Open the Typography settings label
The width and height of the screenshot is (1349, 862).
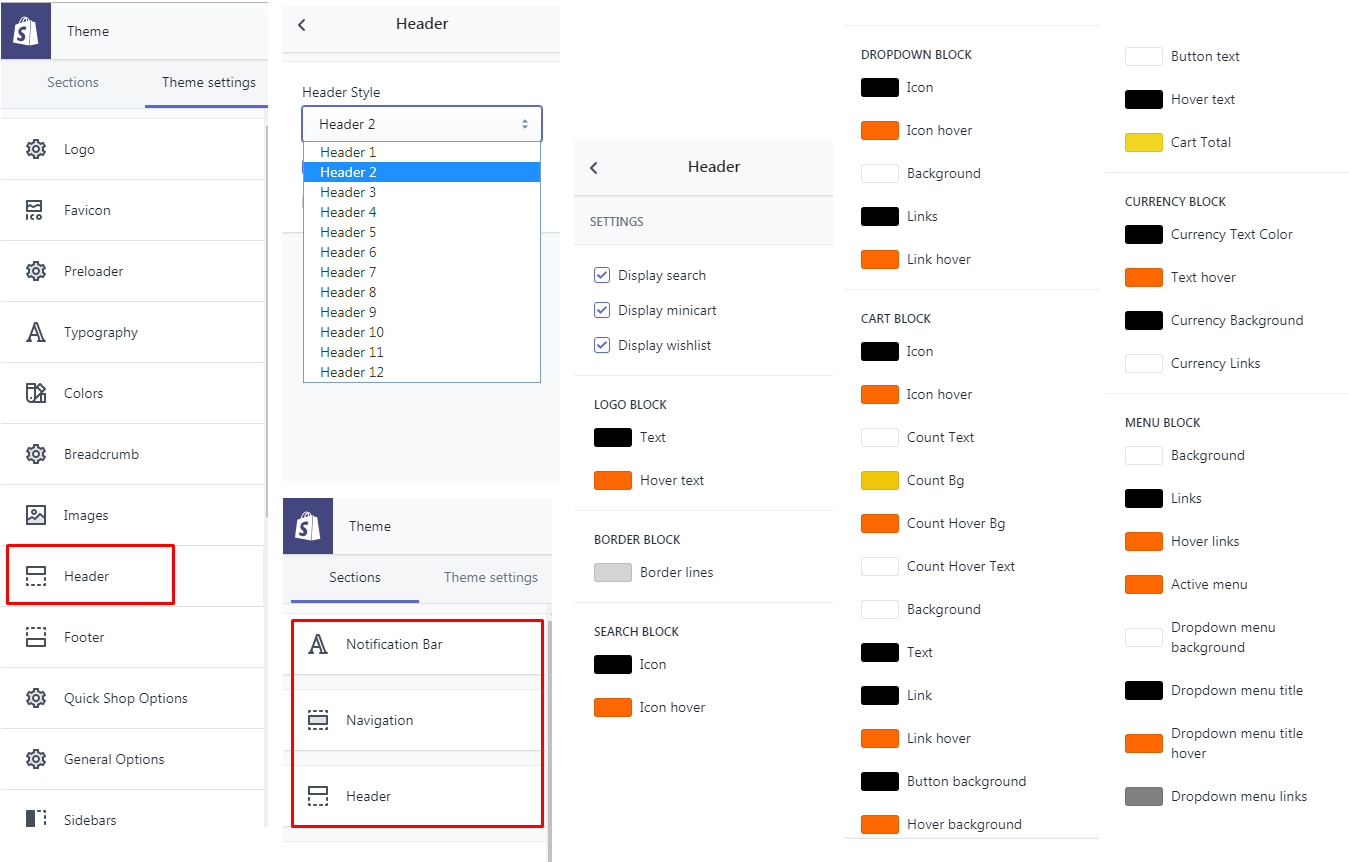[x=101, y=332]
